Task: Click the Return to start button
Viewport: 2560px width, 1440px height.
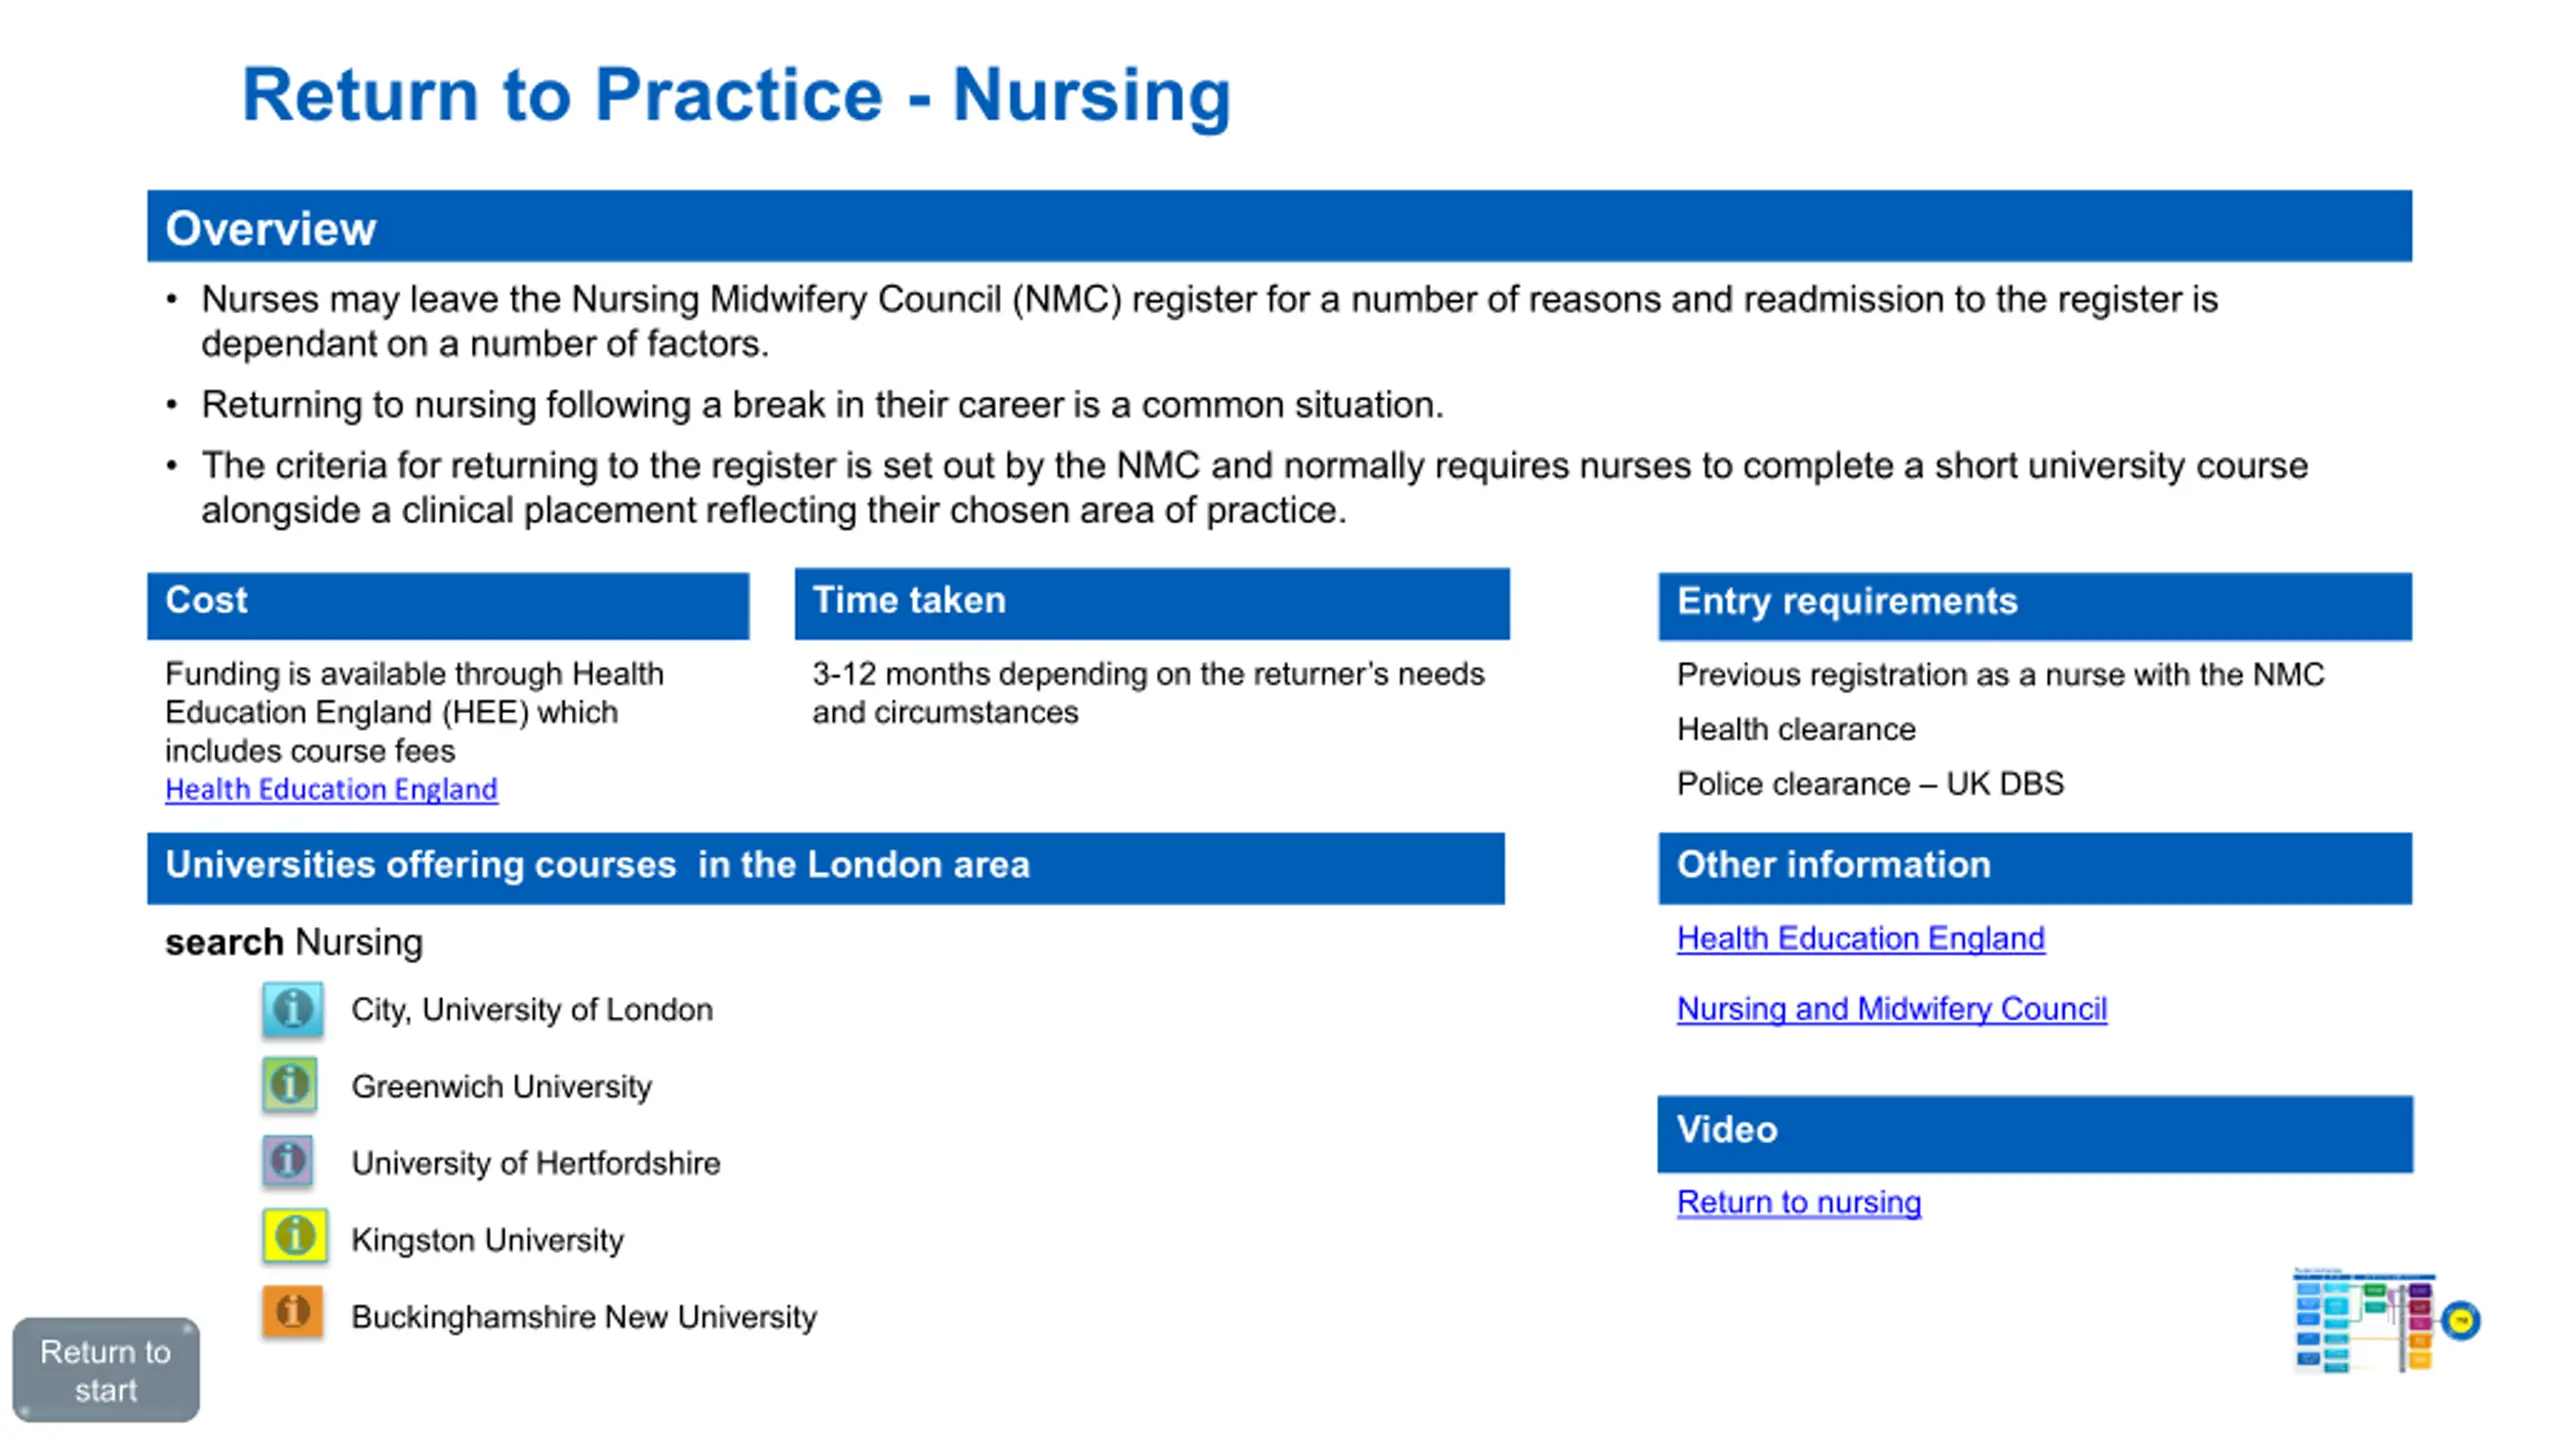Action: click(x=106, y=1370)
